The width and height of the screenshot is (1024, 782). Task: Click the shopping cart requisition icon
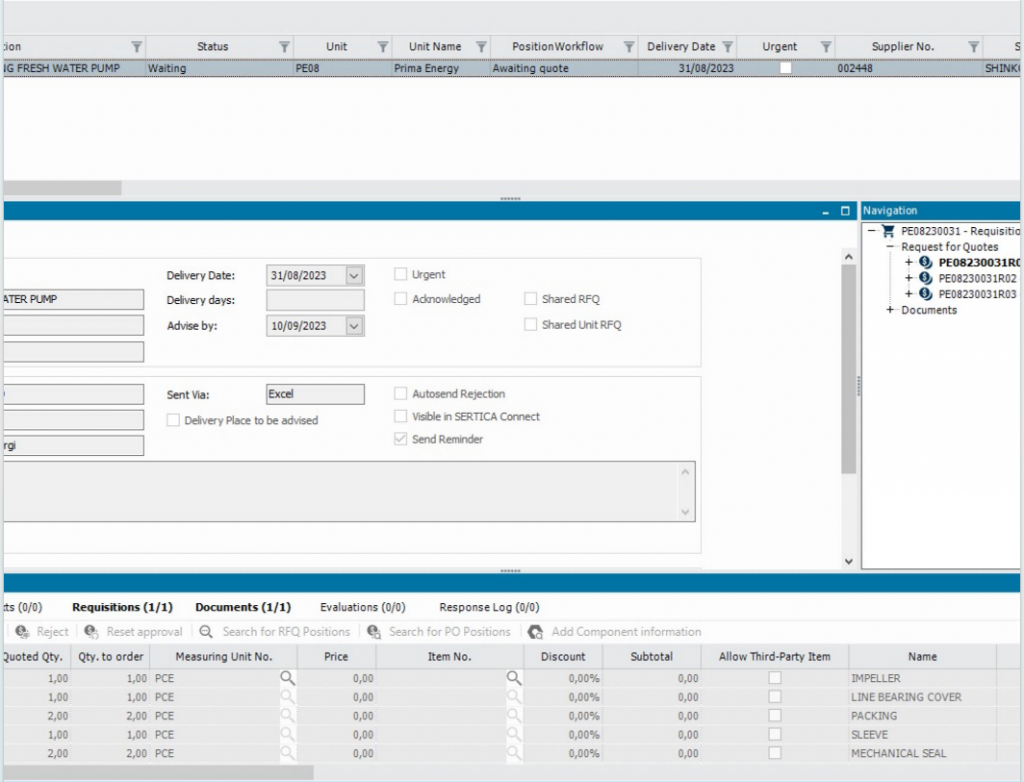888,231
